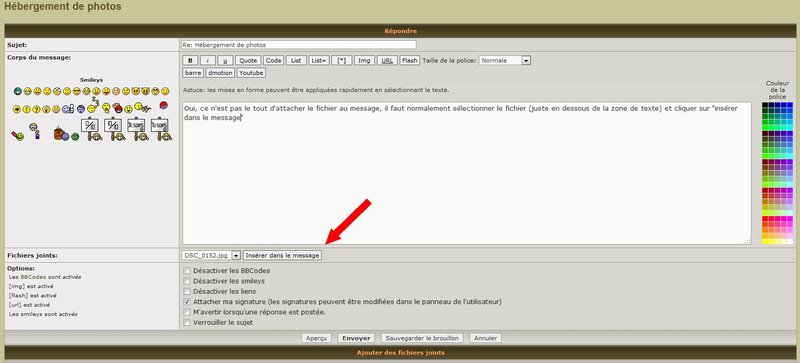Insert a URL tag
The image size is (800, 363).
tap(387, 60)
